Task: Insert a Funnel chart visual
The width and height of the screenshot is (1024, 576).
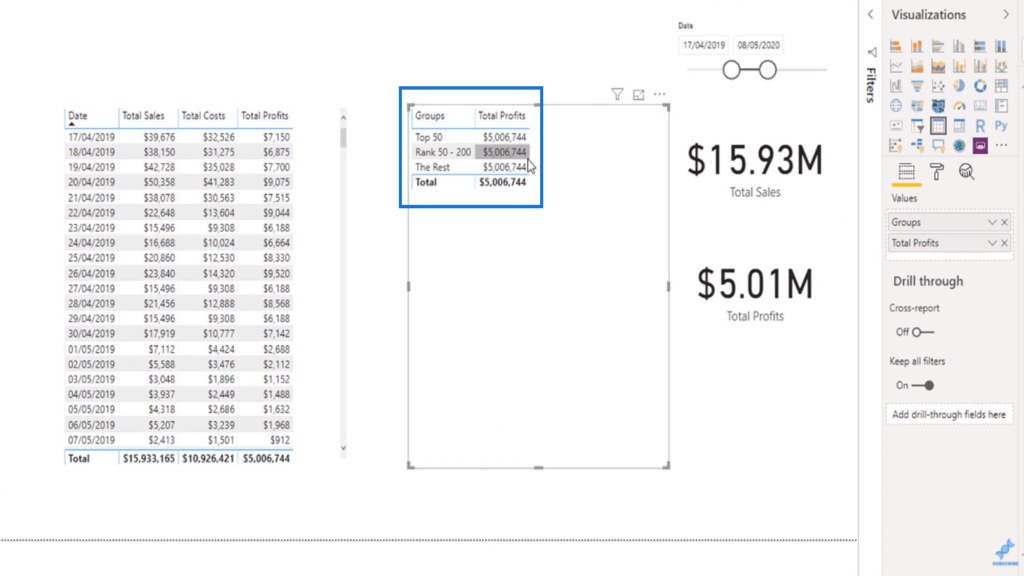Action: pyautogui.click(x=917, y=86)
